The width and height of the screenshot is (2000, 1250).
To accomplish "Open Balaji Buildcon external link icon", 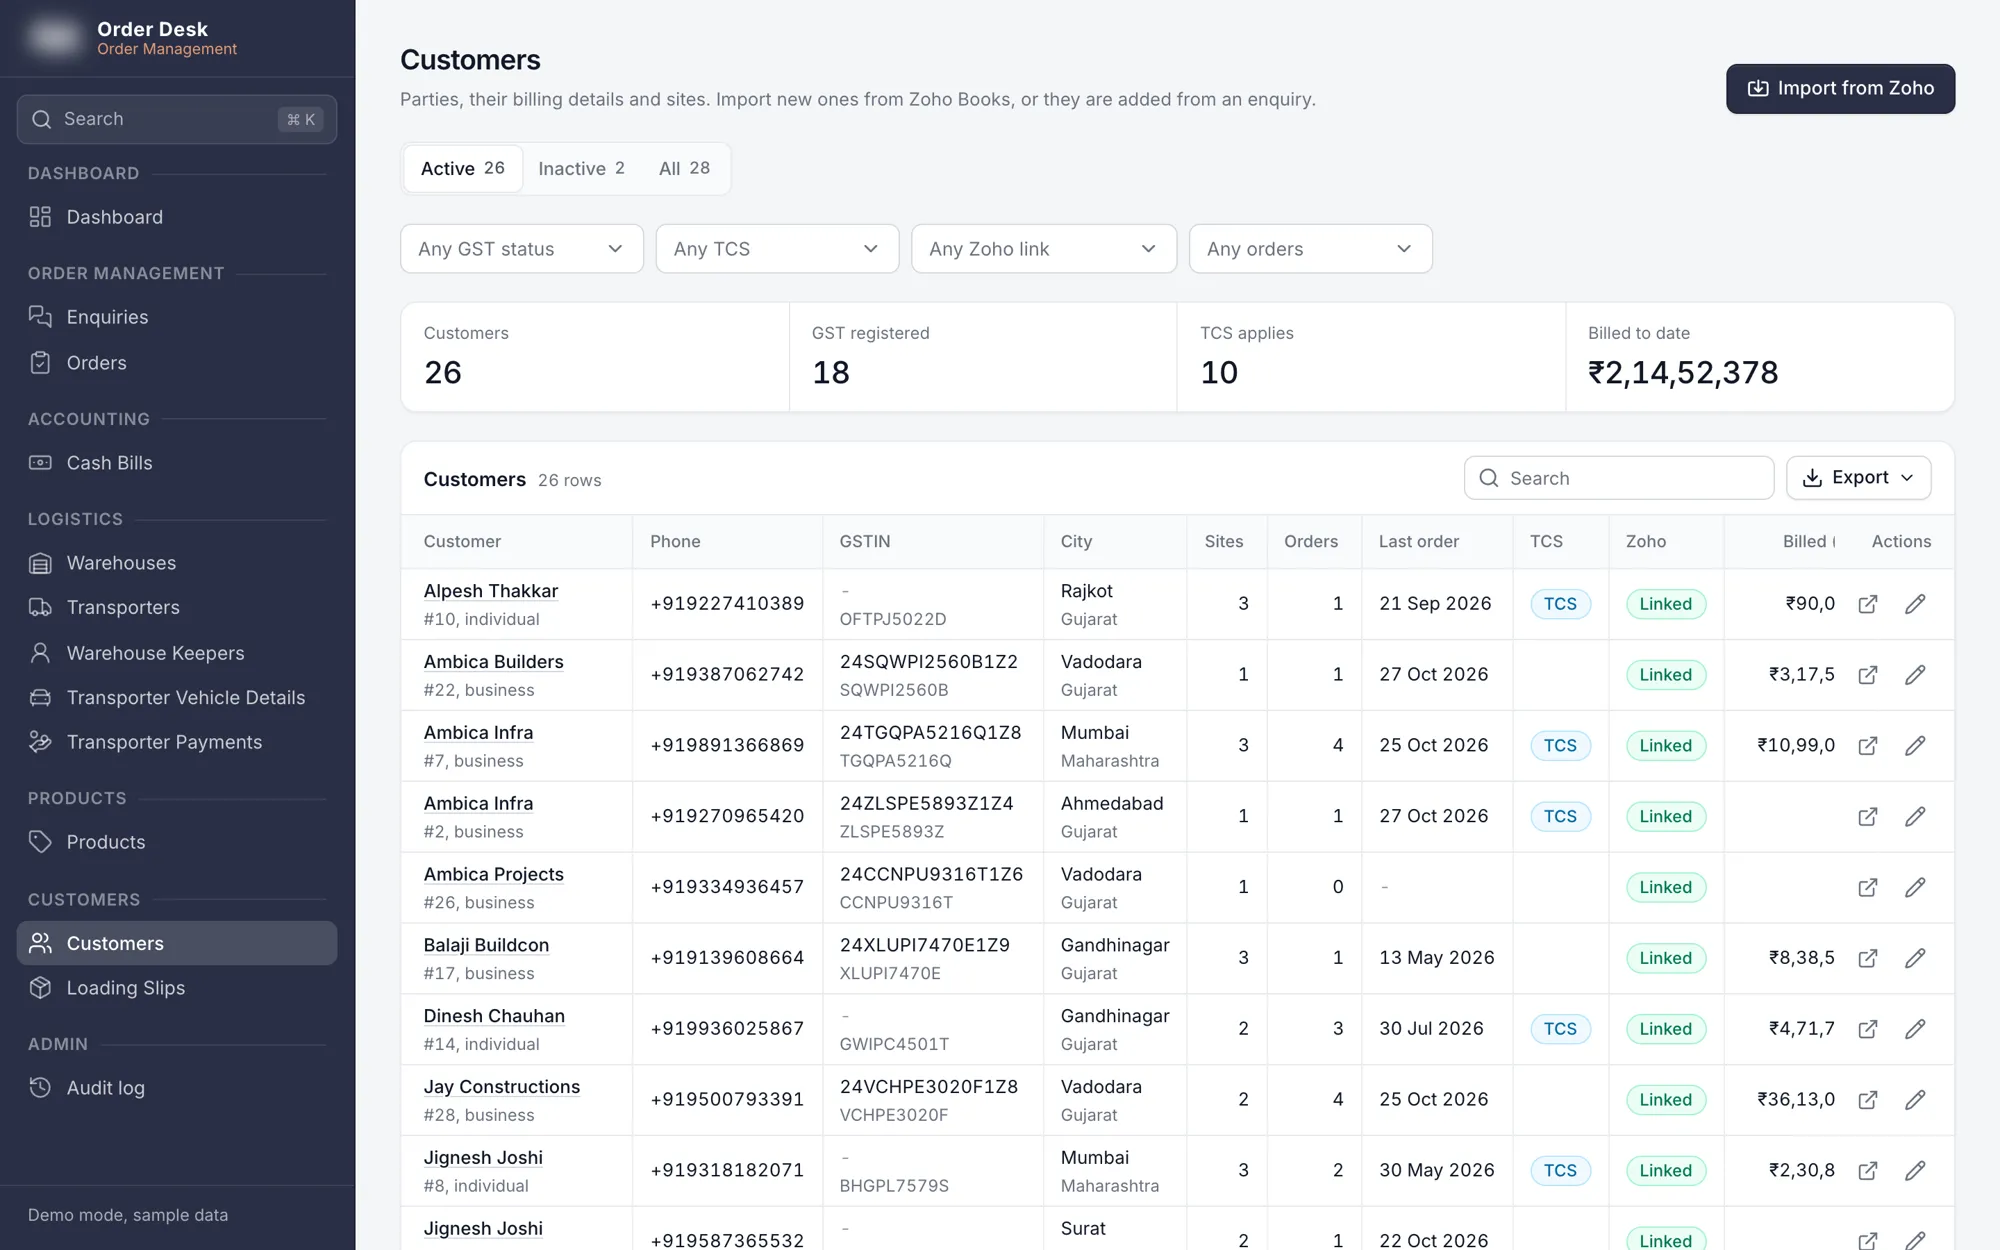I will (x=1867, y=958).
